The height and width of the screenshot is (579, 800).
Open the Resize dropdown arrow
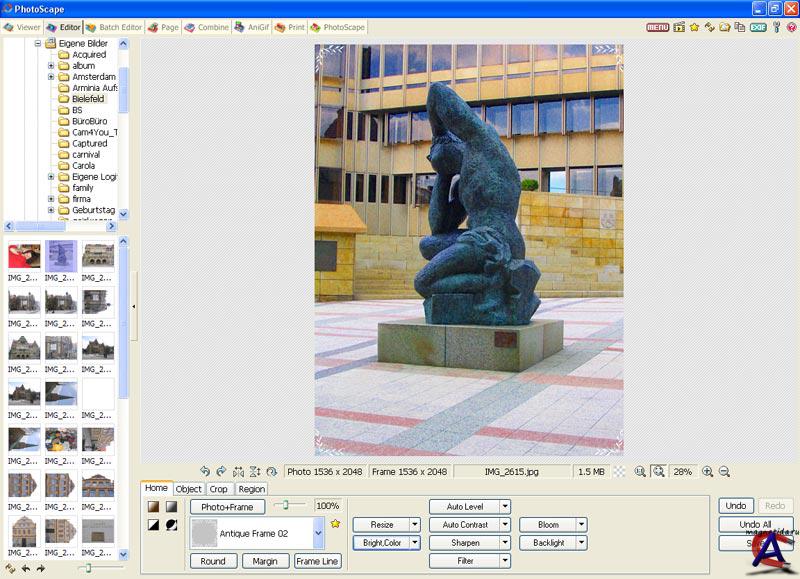[x=414, y=525]
